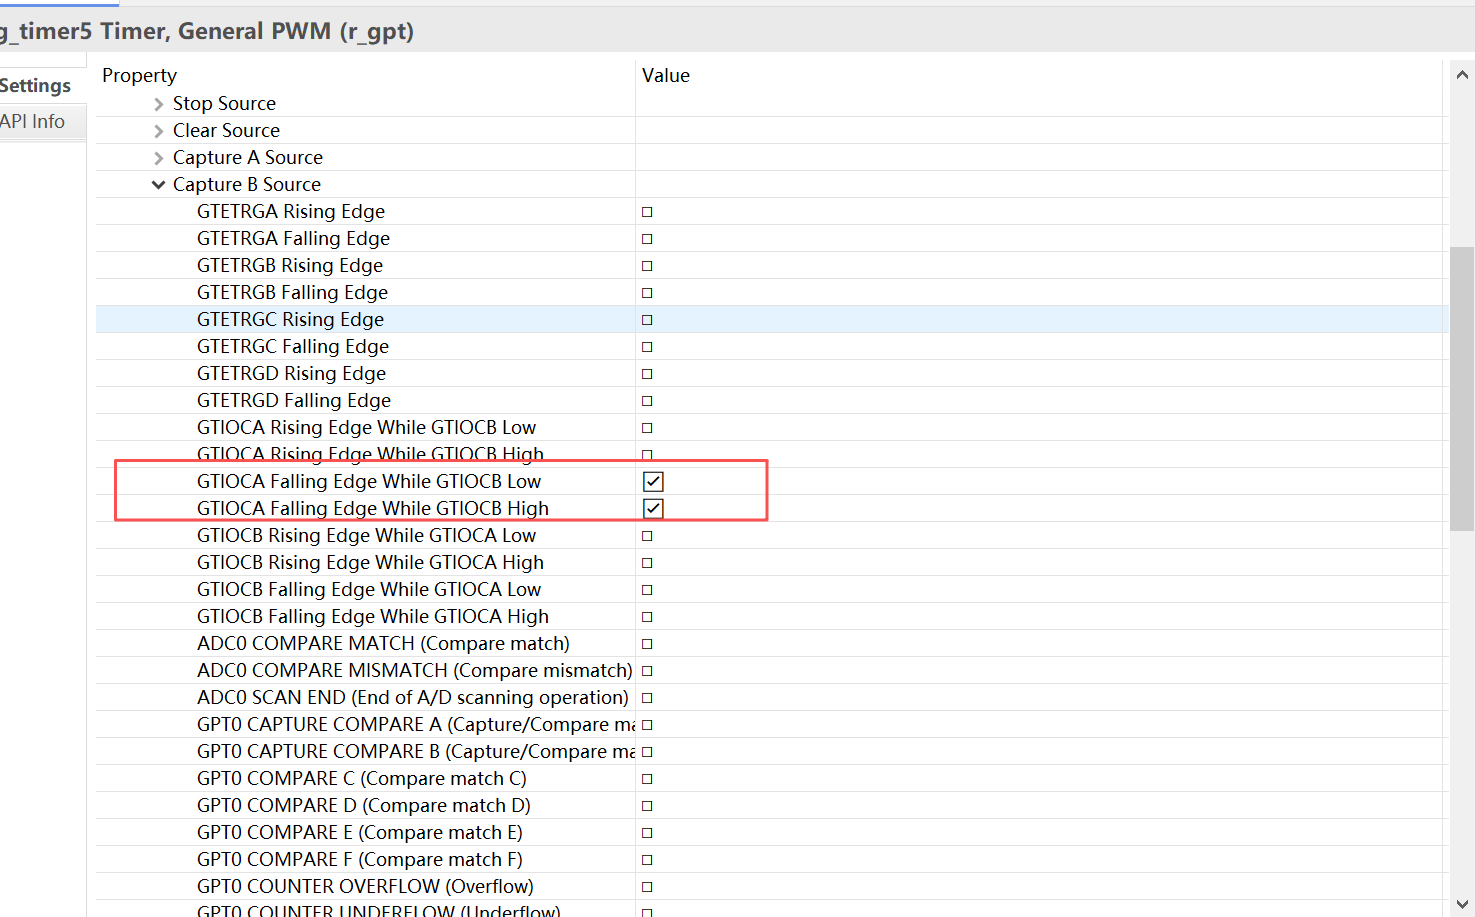
Task: Expand the Capture A Source section
Action: click(159, 158)
